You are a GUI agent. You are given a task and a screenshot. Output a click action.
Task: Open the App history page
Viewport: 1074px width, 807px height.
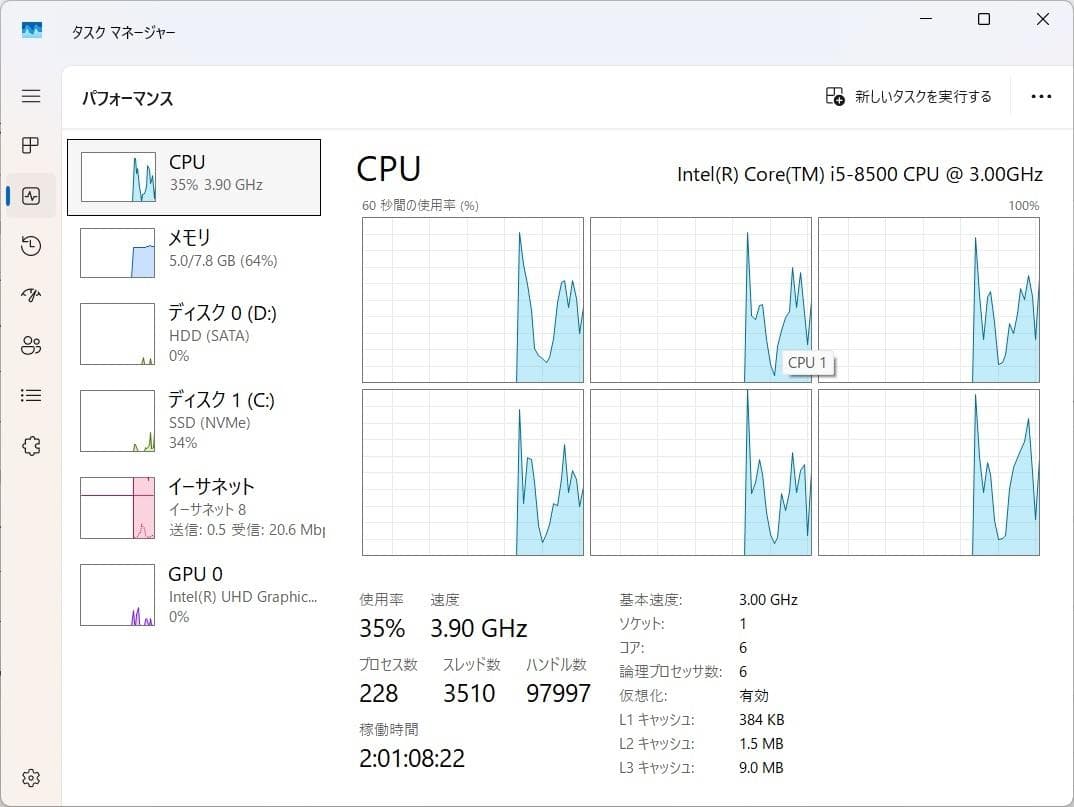[x=30, y=245]
